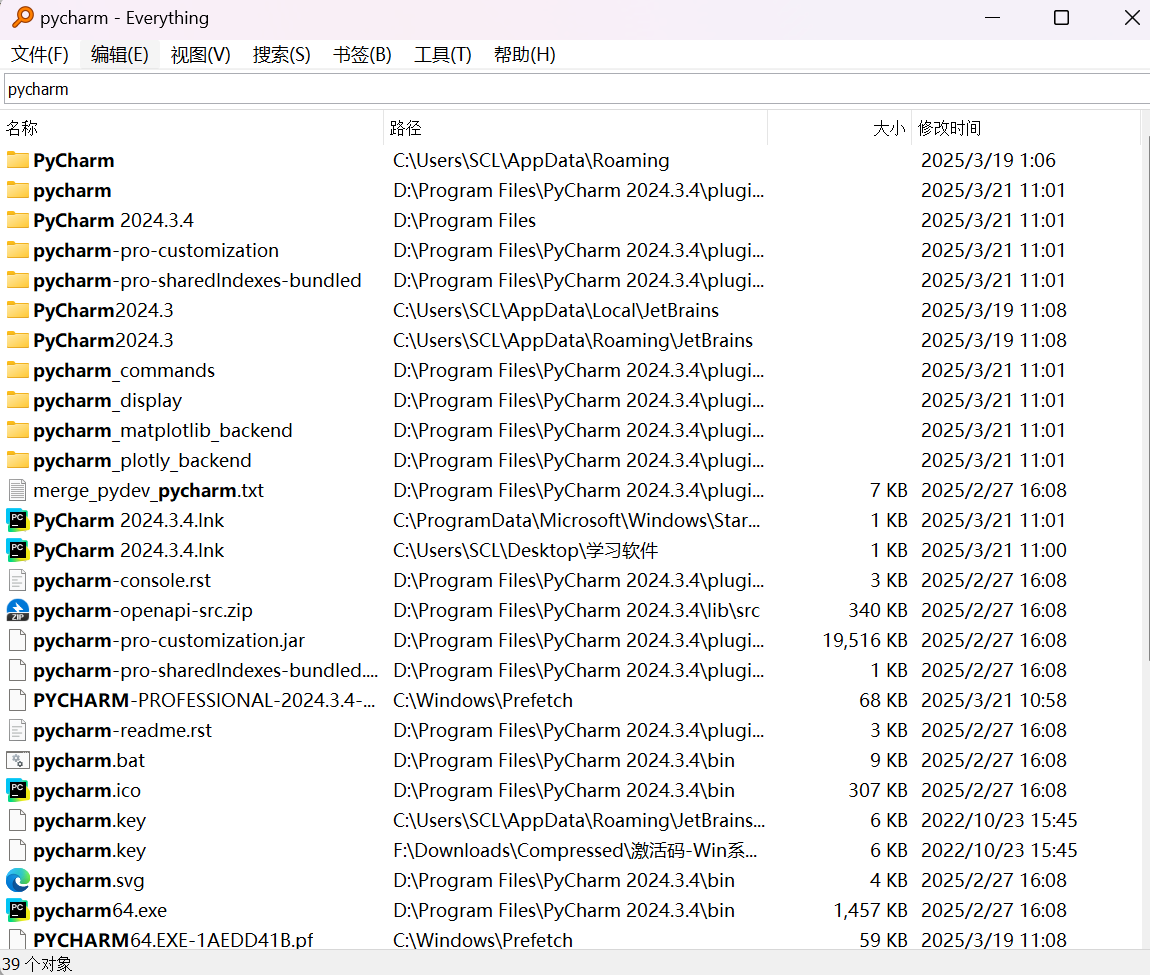Open the 书签(B) menu
The width and height of the screenshot is (1150, 975).
pos(362,55)
